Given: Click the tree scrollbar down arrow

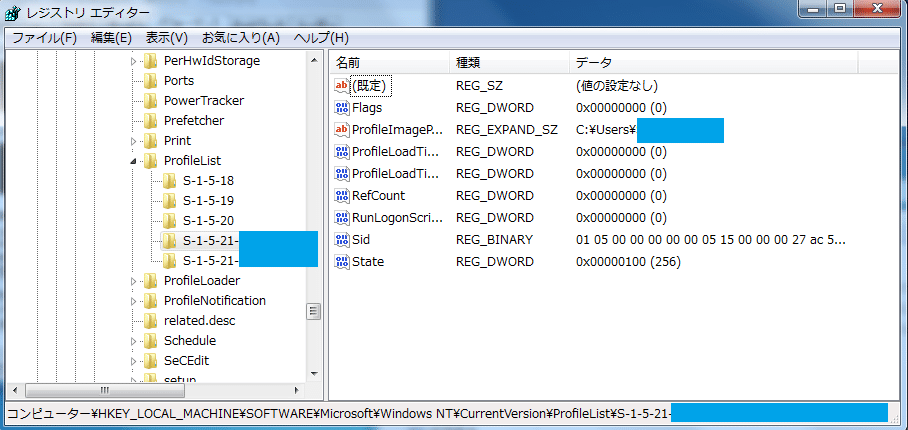Looking at the screenshot, I should 314,373.
